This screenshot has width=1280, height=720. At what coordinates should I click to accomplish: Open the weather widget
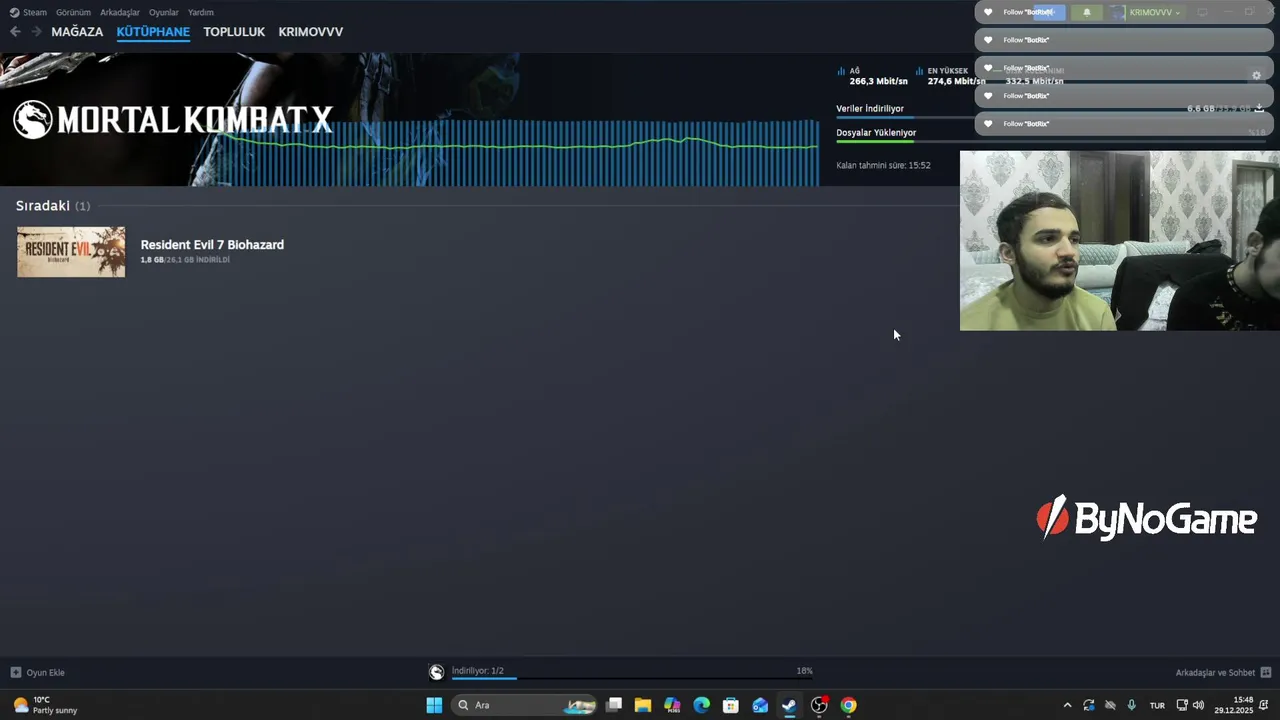coord(45,705)
